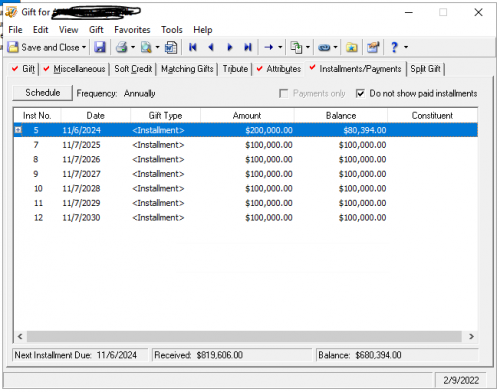Click the 2/9/2022 date in status bar
This screenshot has height=392, width=500.
point(461,380)
